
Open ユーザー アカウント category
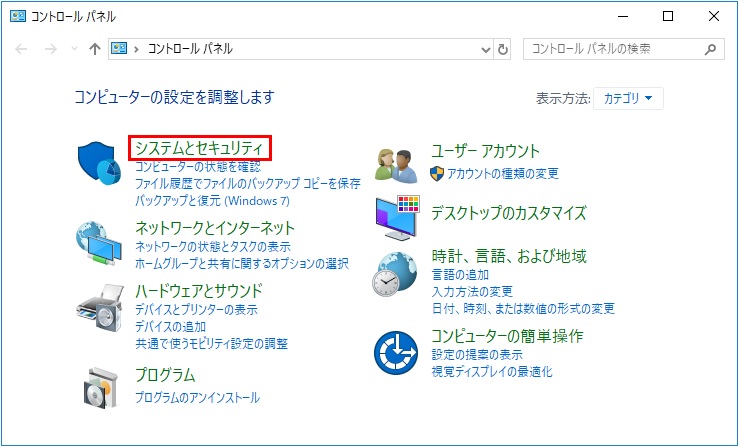pyautogui.click(x=485, y=151)
